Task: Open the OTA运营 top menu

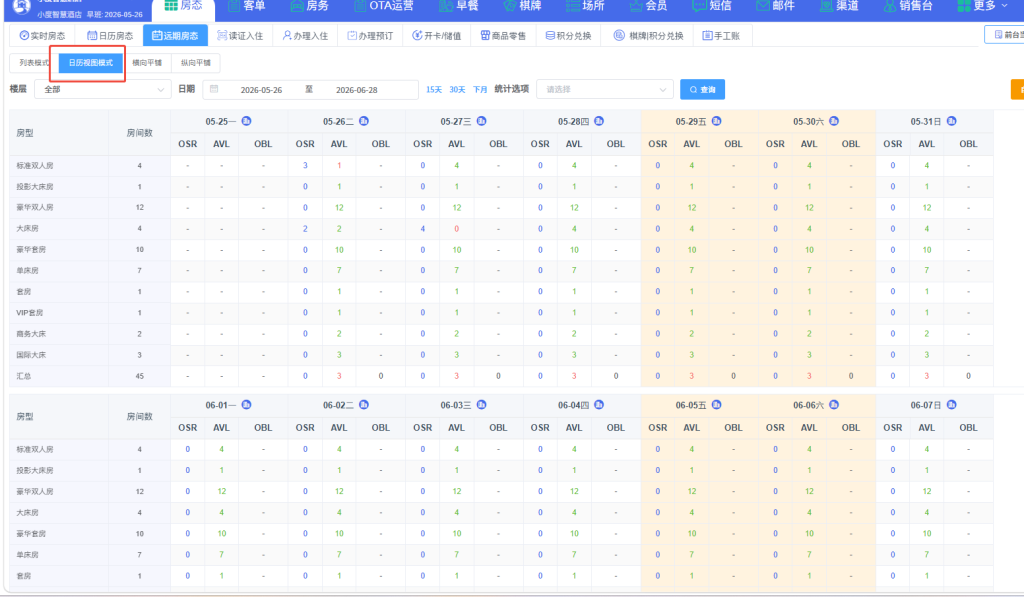Action: (384, 6)
